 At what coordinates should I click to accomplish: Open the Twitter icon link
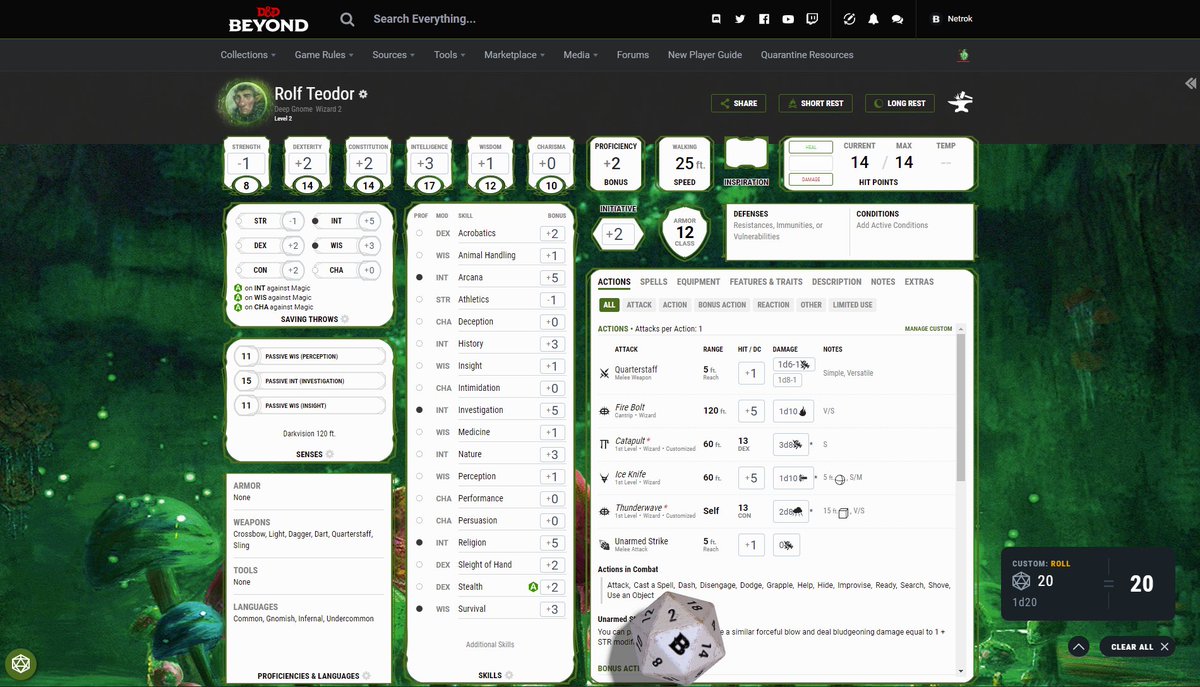pos(740,19)
